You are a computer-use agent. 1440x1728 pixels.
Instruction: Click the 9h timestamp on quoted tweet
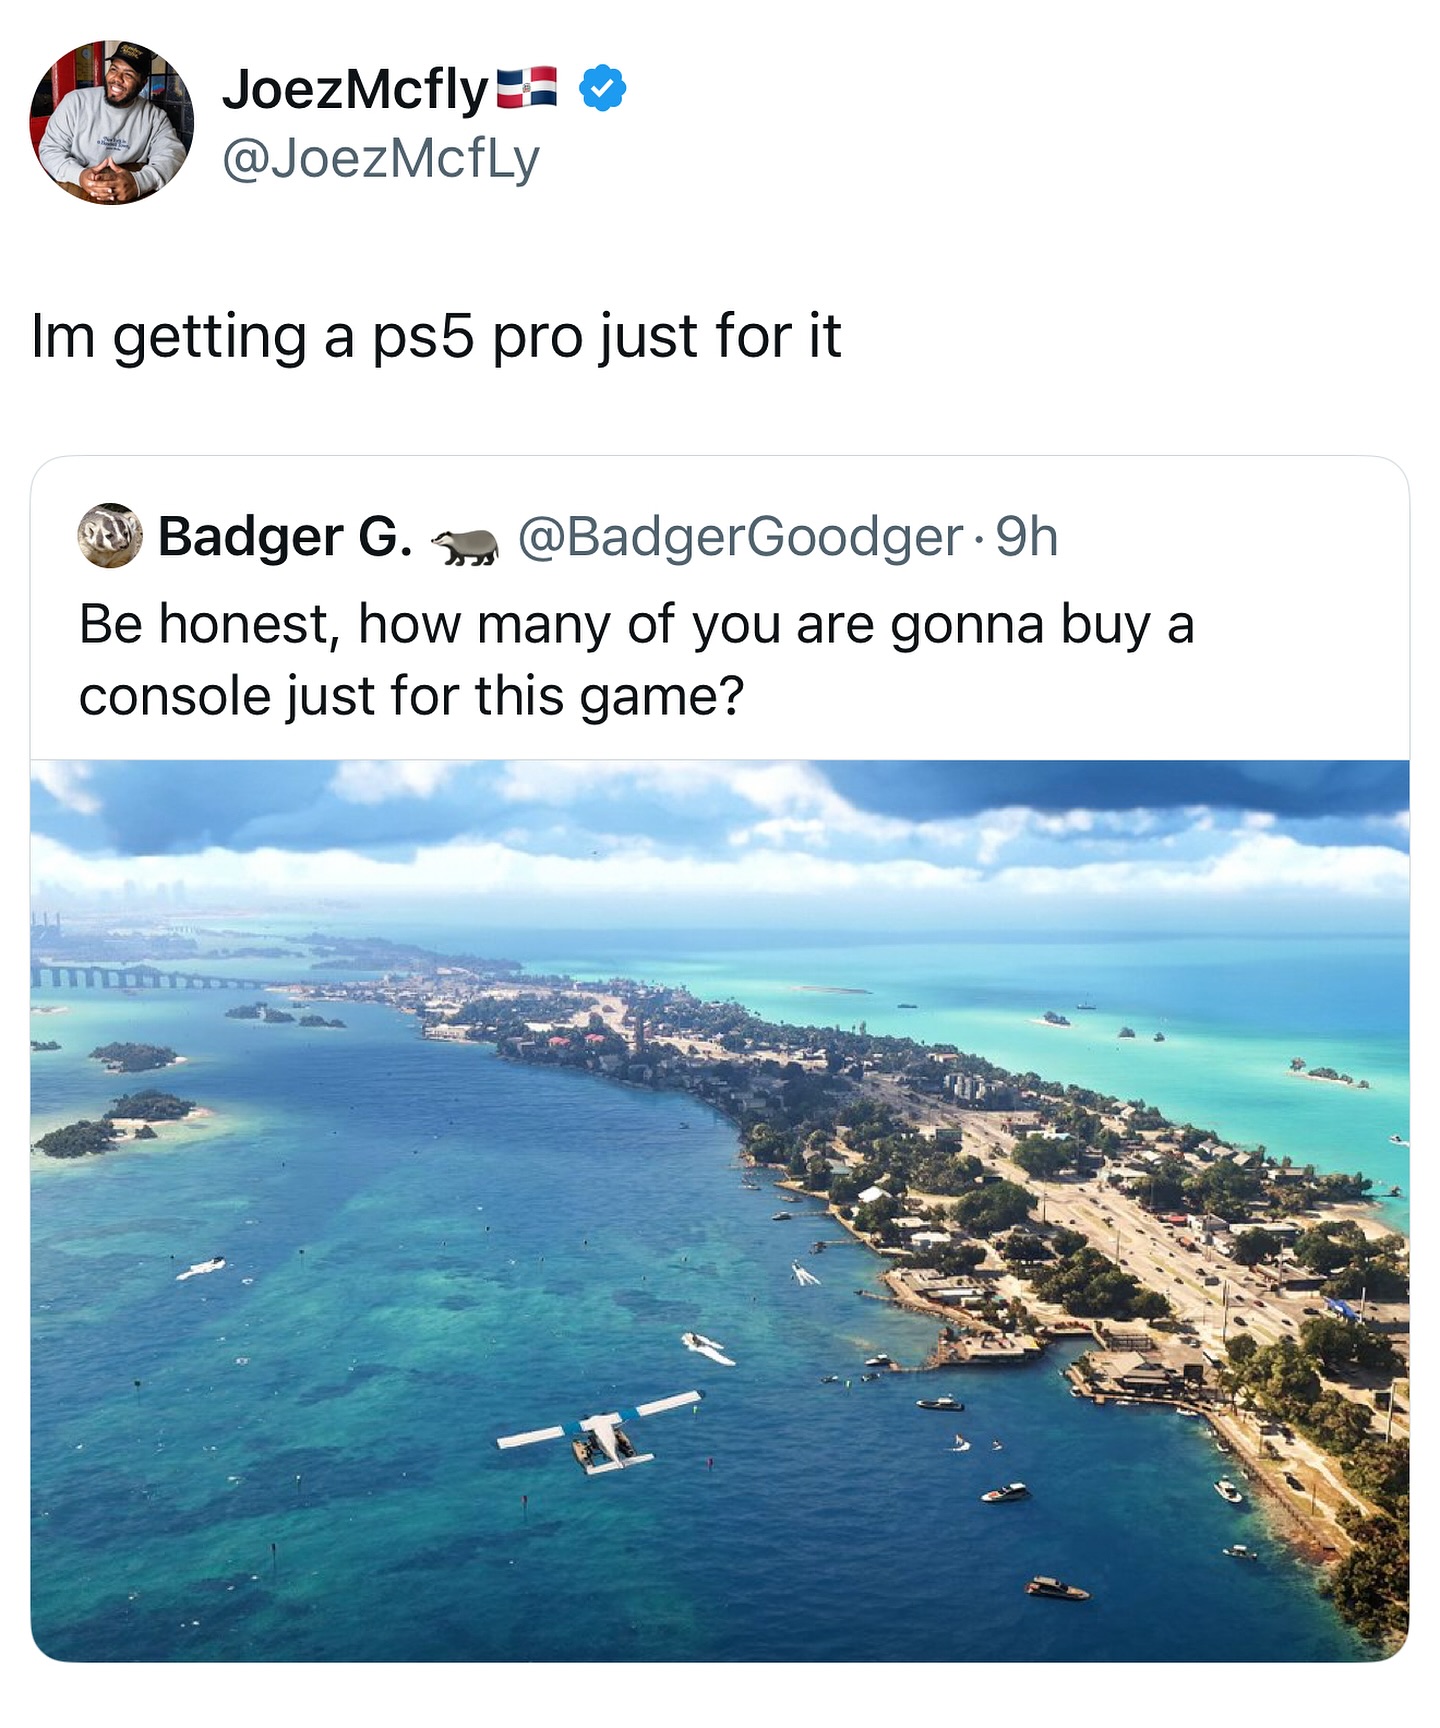pyautogui.click(x=1027, y=536)
